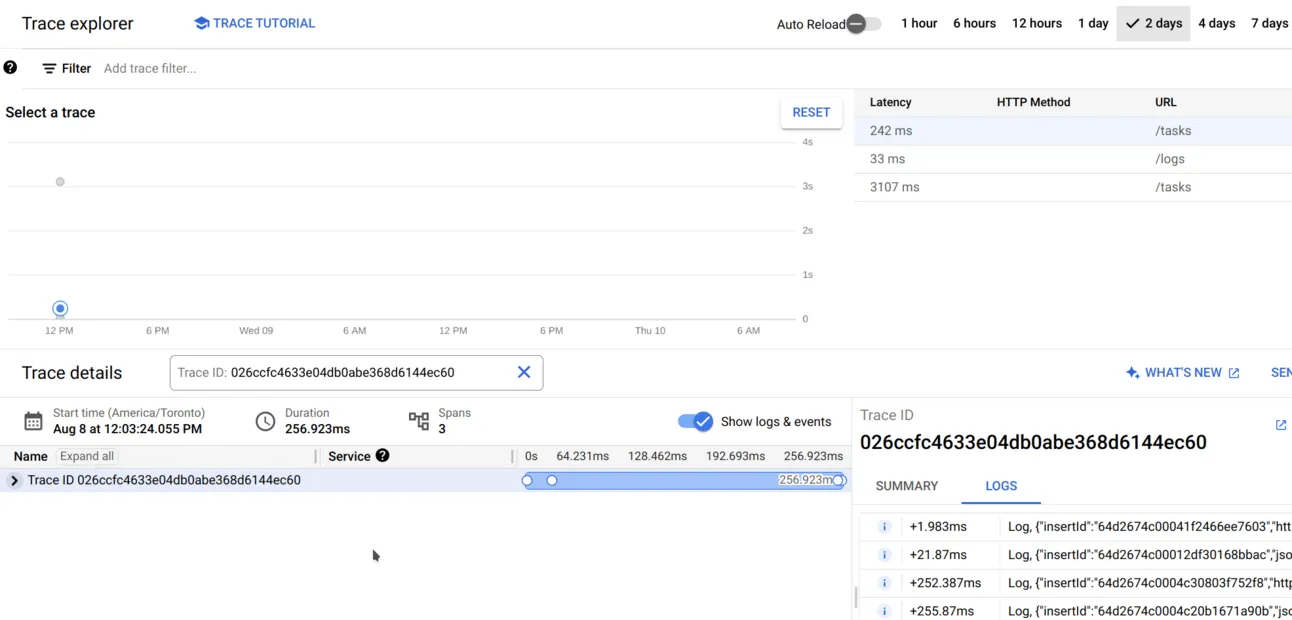Select the 7 days time range
1292x620 pixels.
(x=1269, y=23)
